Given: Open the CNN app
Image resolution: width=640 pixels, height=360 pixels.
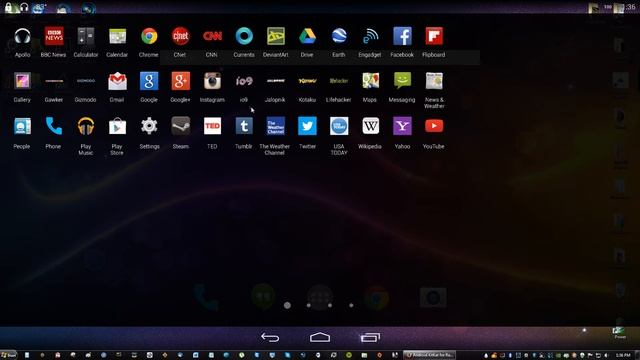Looking at the screenshot, I should 212,36.
